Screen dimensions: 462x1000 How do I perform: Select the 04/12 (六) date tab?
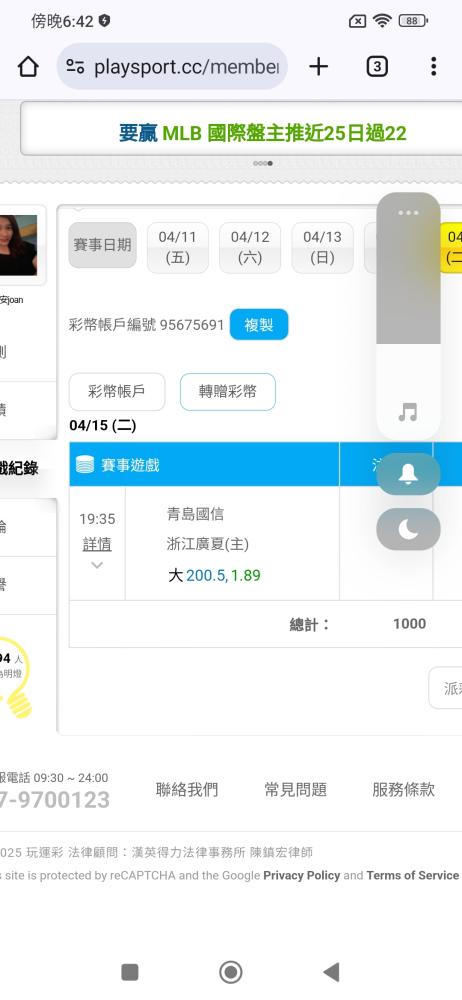[x=250, y=247]
